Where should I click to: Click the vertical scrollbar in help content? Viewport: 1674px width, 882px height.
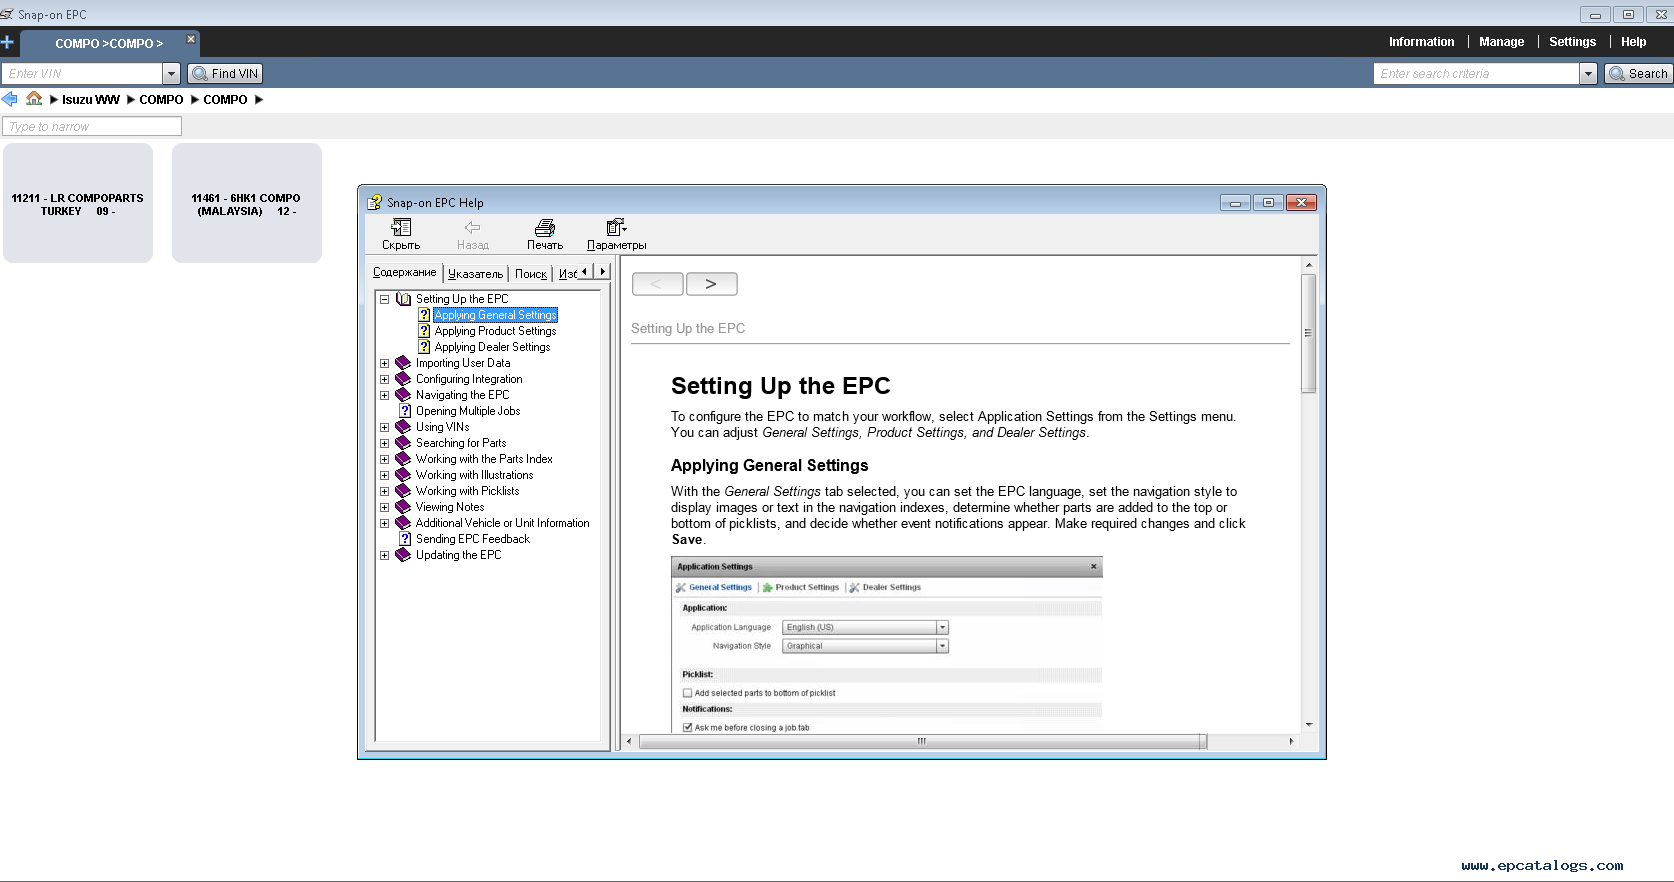pyautogui.click(x=1308, y=333)
